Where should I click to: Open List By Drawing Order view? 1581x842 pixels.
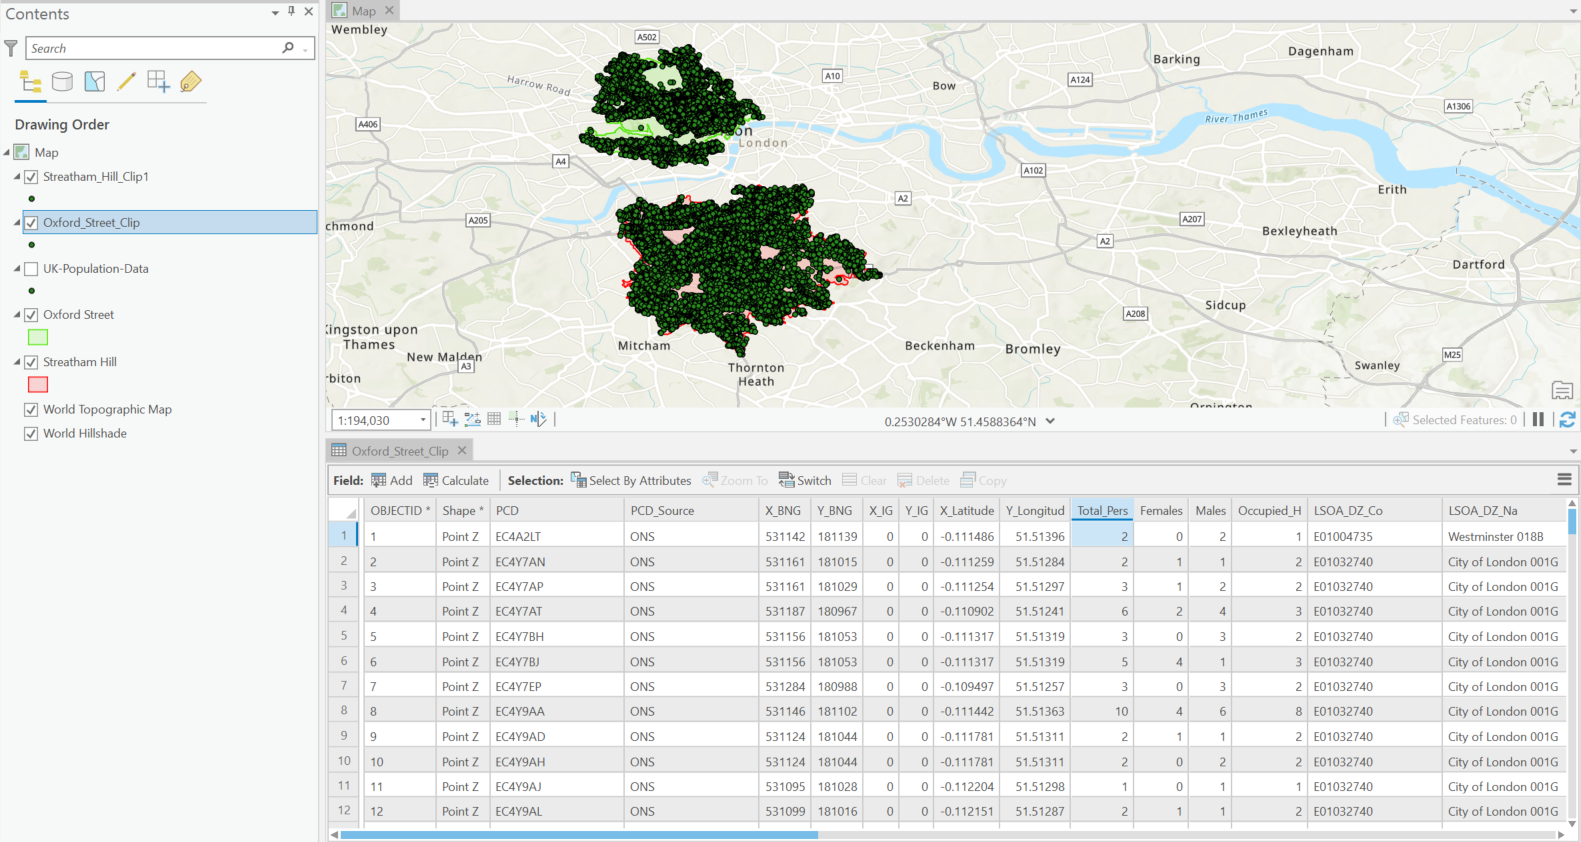coord(31,82)
